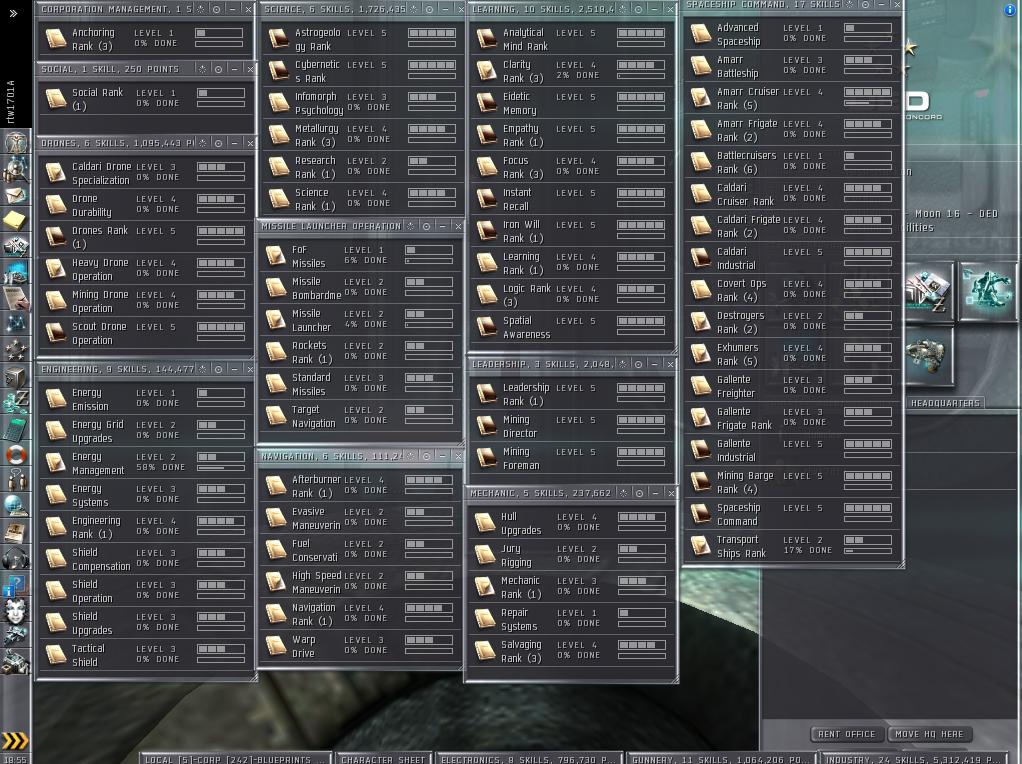Image resolution: width=1022 pixels, height=764 pixels.
Task: Click the Amarr Cruiser training progress bar
Action: tap(868, 103)
